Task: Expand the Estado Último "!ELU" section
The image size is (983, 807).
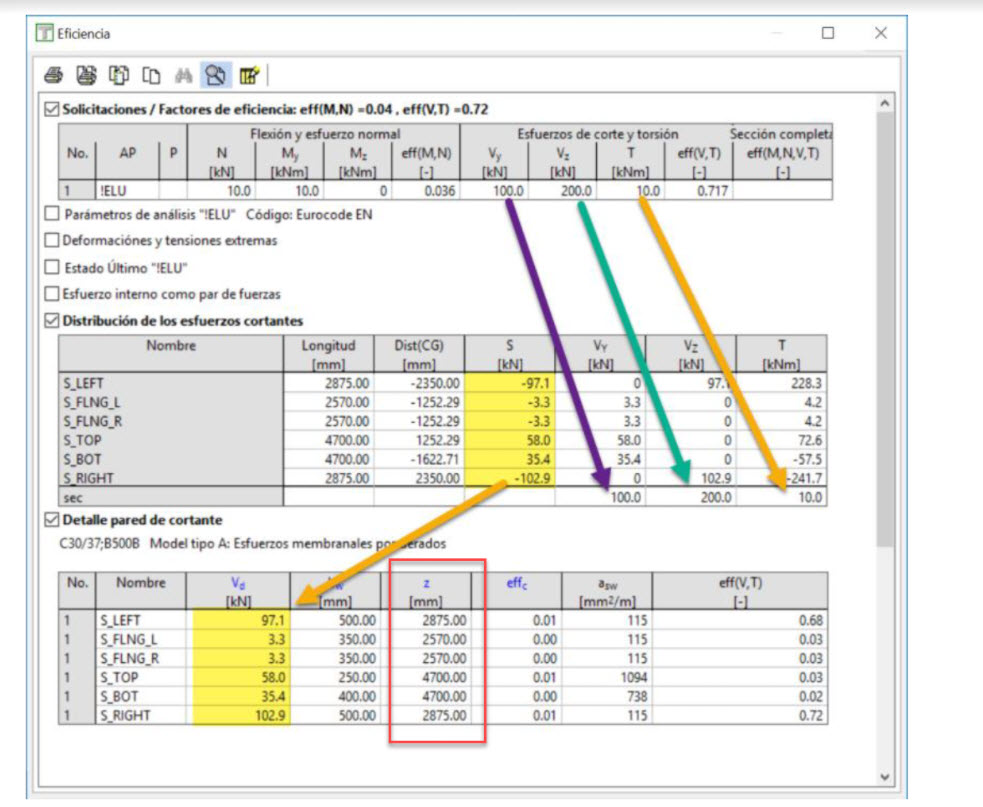Action: (x=52, y=267)
